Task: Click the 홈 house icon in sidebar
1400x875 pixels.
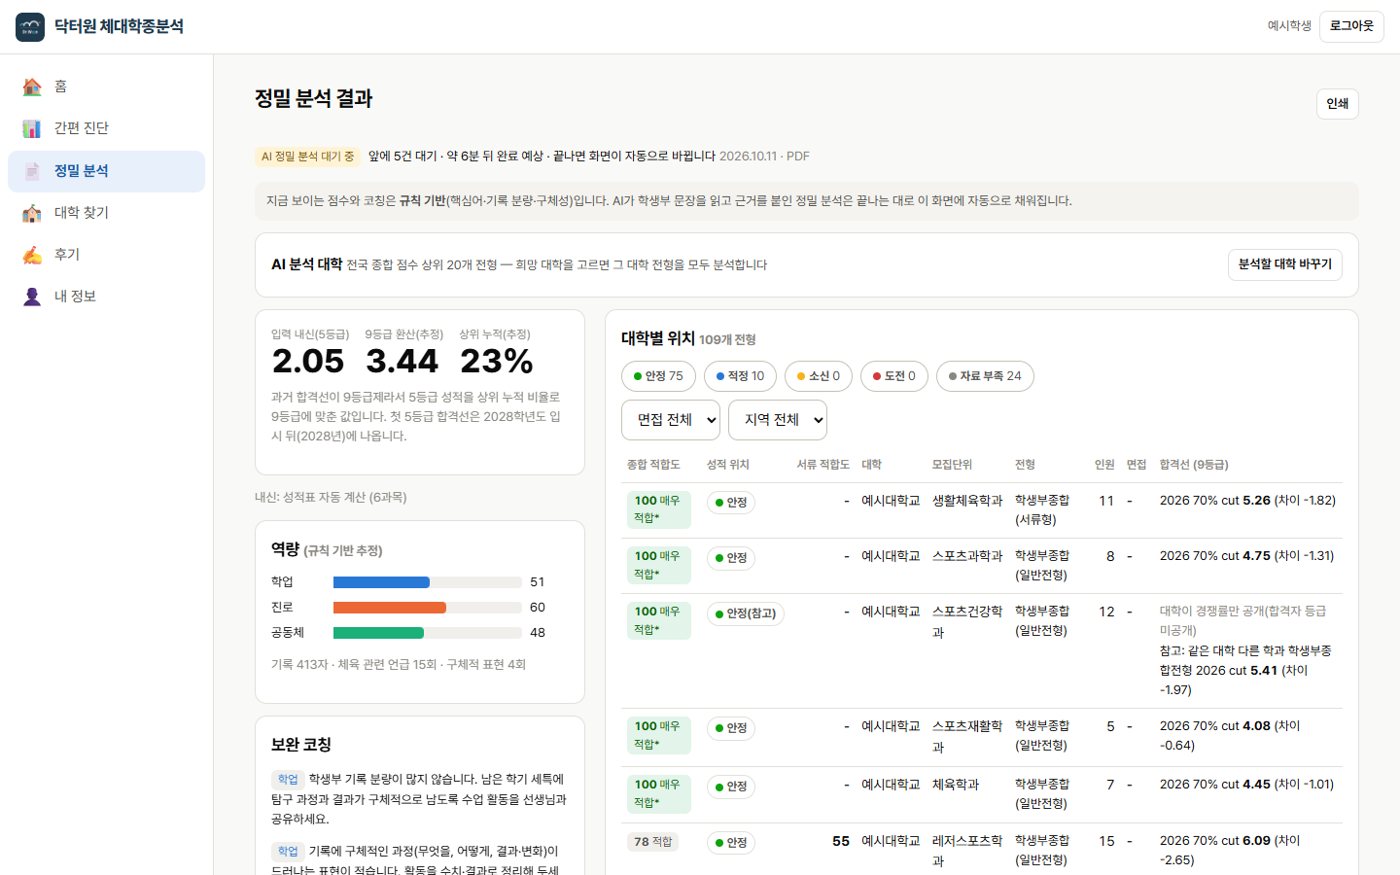Action: pos(32,87)
